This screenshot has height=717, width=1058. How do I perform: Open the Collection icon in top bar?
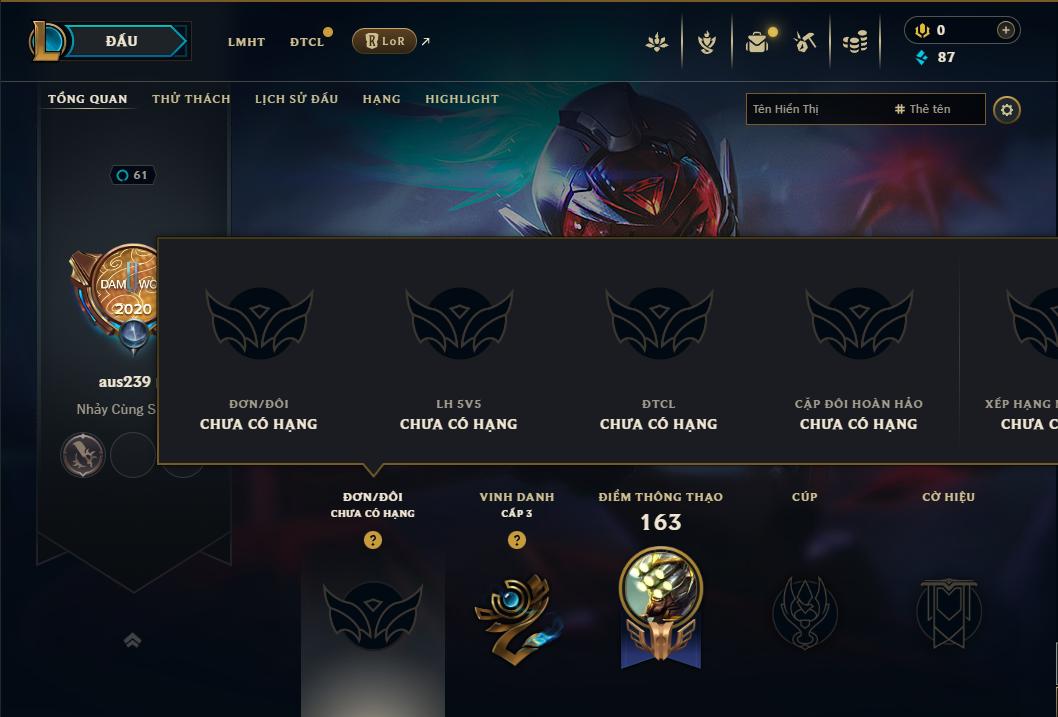(x=706, y=42)
